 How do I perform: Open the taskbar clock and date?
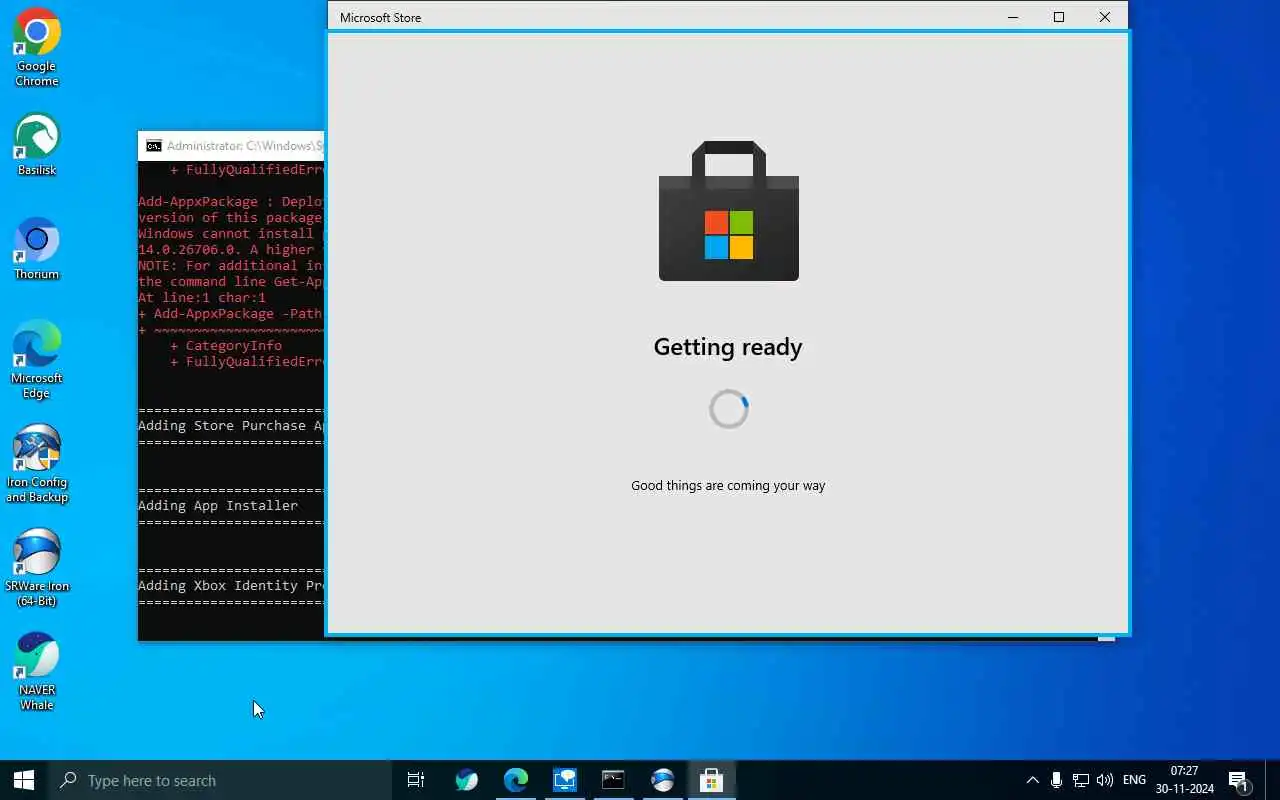tap(1184, 780)
